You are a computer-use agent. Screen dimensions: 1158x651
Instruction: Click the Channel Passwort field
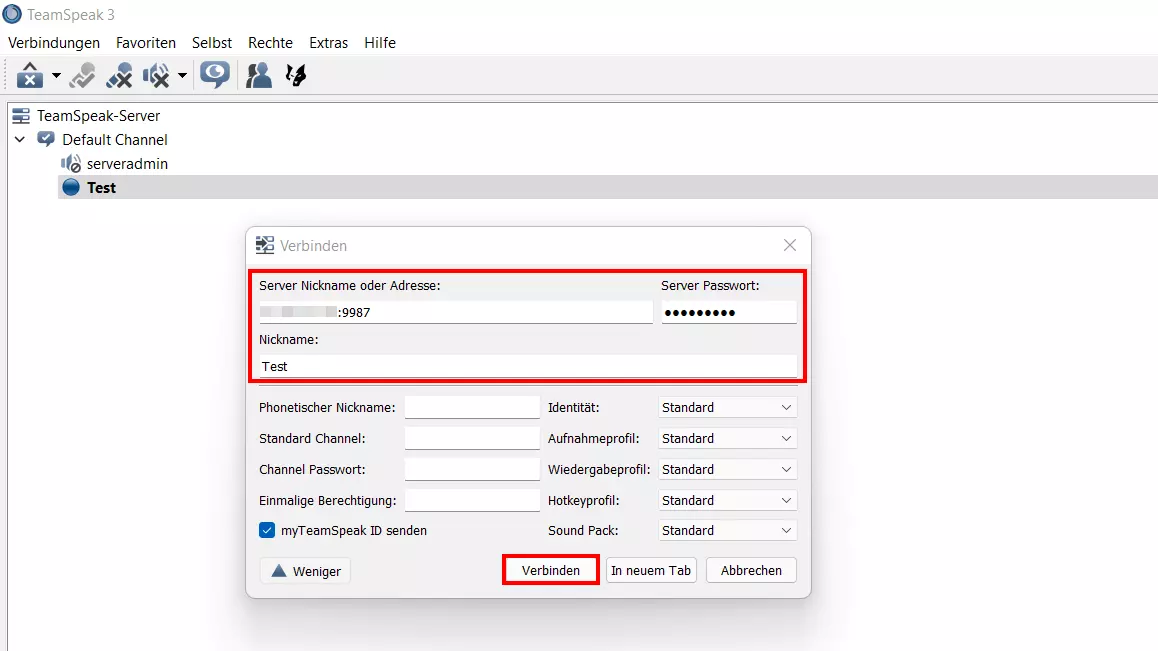(472, 469)
